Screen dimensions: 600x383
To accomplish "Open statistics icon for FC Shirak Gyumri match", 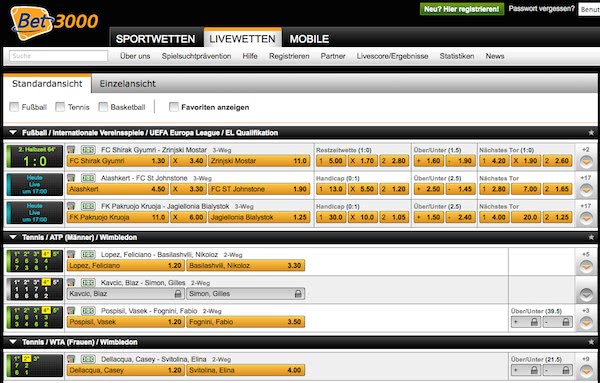I will 71,150.
